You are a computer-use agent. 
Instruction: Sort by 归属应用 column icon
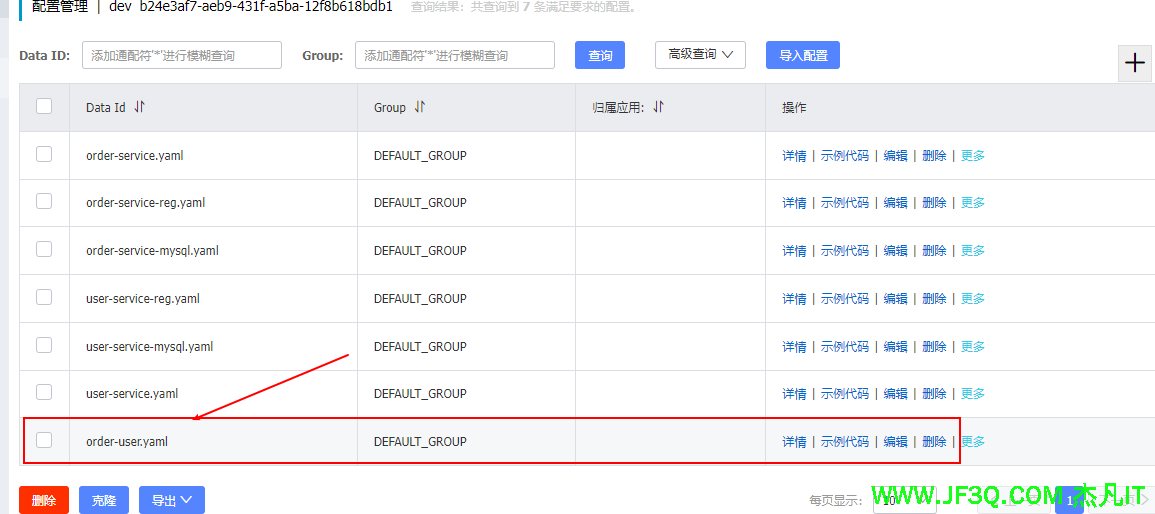[658, 107]
